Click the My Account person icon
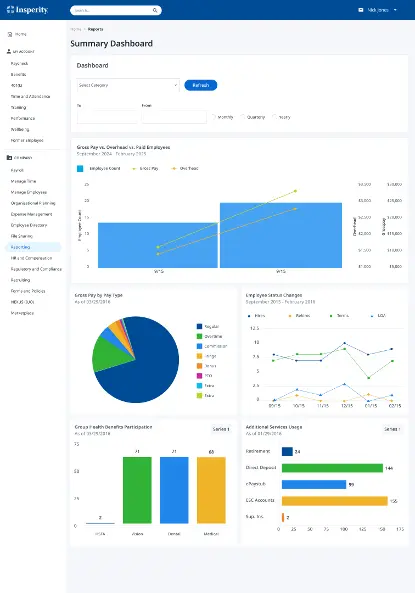Image resolution: width=415 pixels, height=593 pixels. pyautogui.click(x=9, y=51)
